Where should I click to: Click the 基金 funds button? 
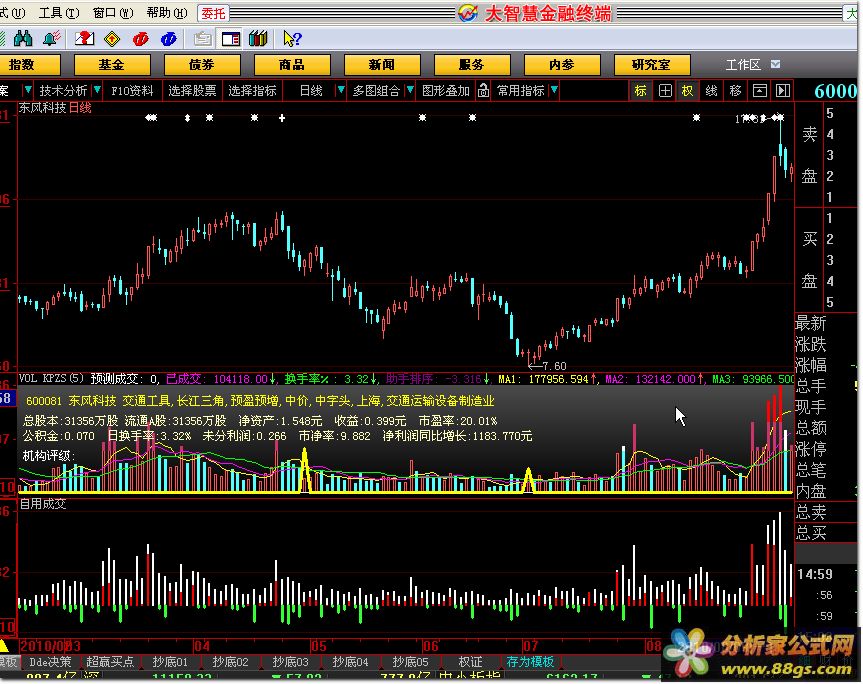[x=112, y=65]
